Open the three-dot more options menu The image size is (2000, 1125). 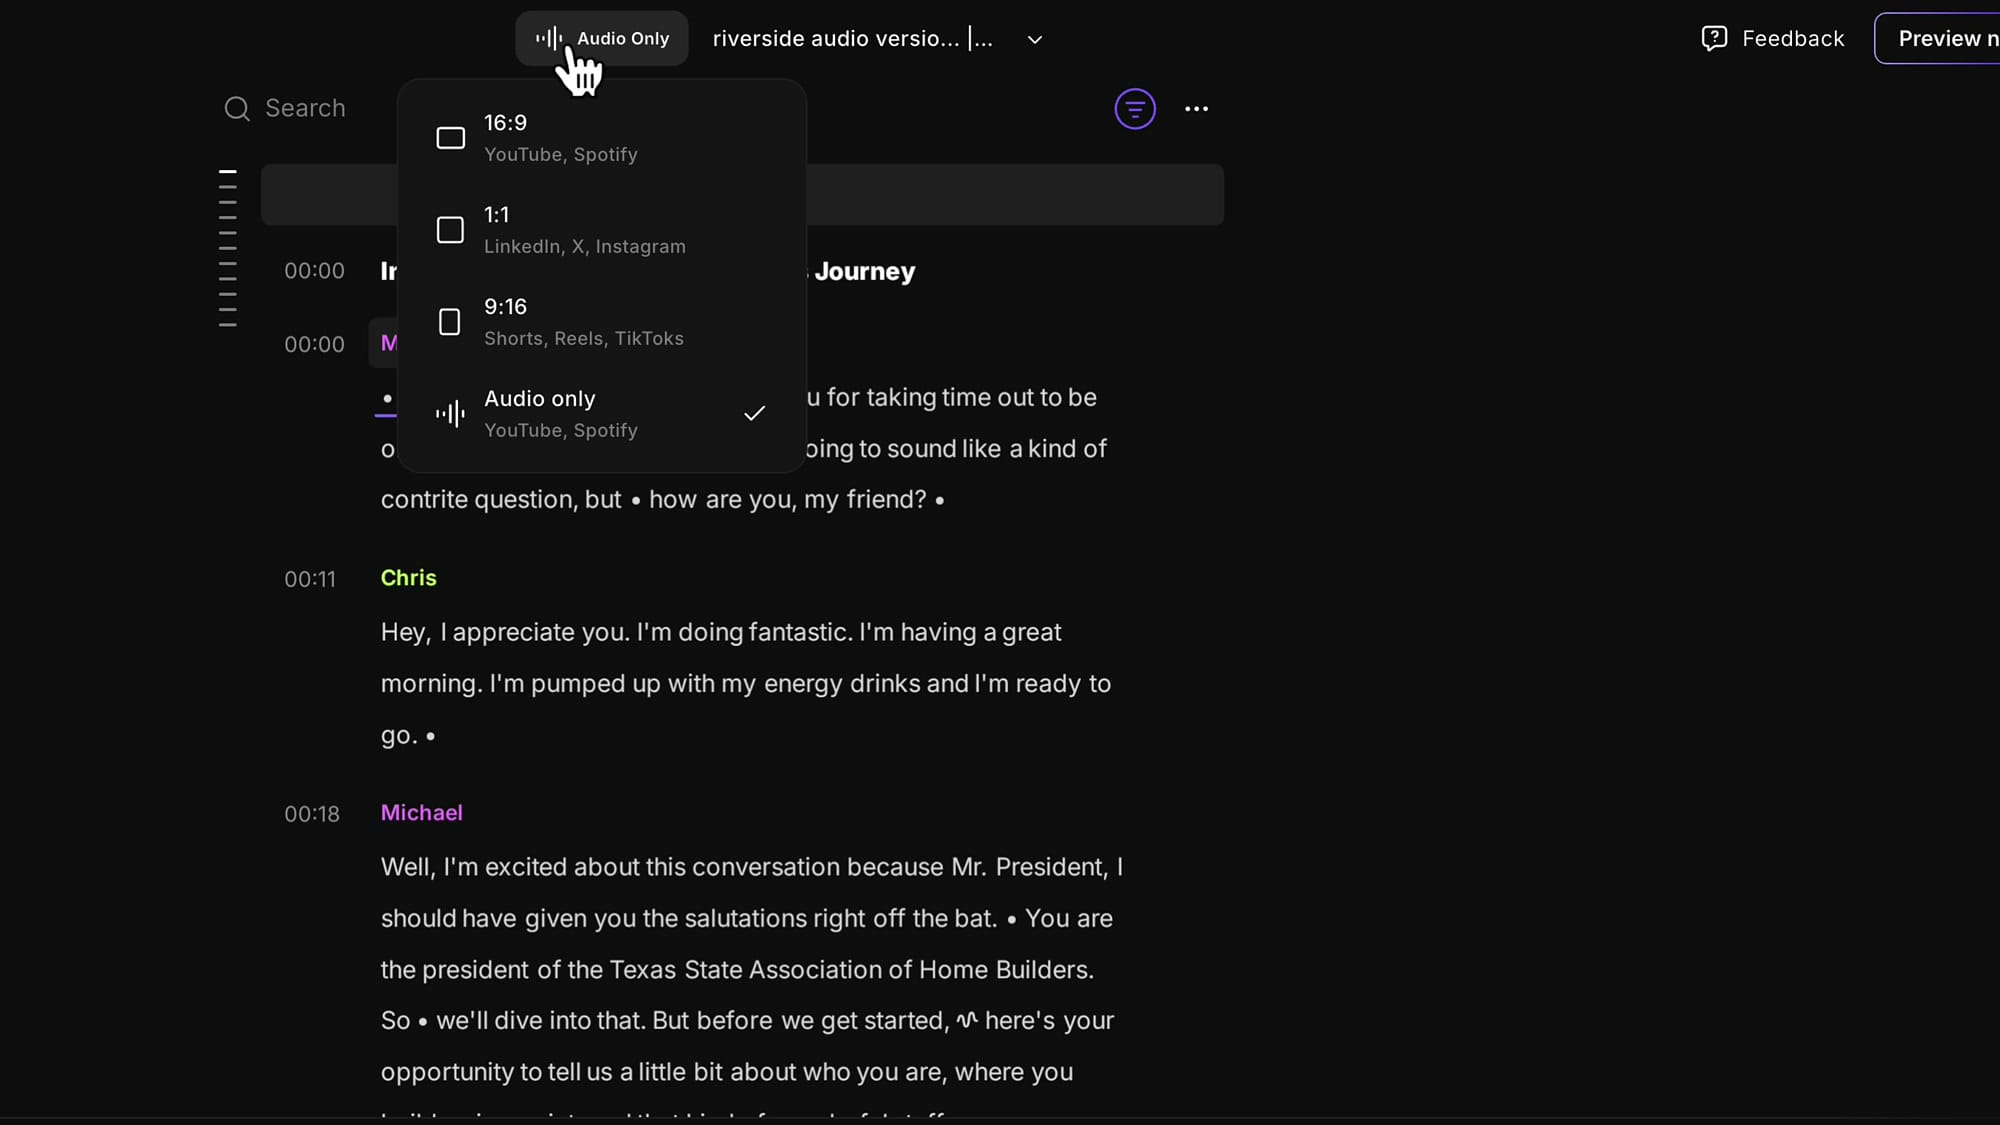(x=1196, y=109)
